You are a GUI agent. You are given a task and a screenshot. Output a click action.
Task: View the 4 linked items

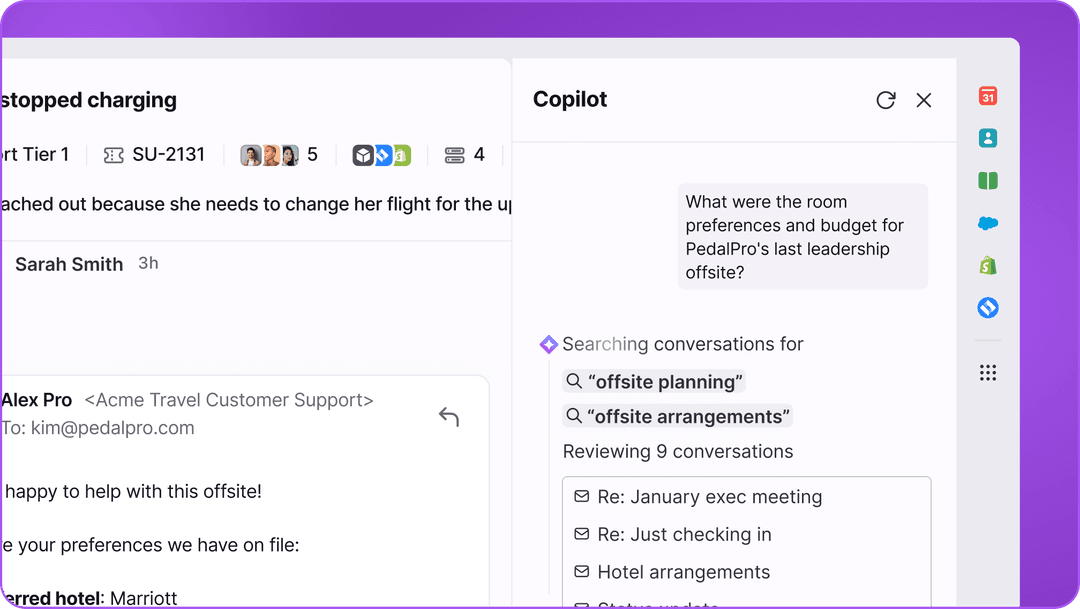coord(465,155)
